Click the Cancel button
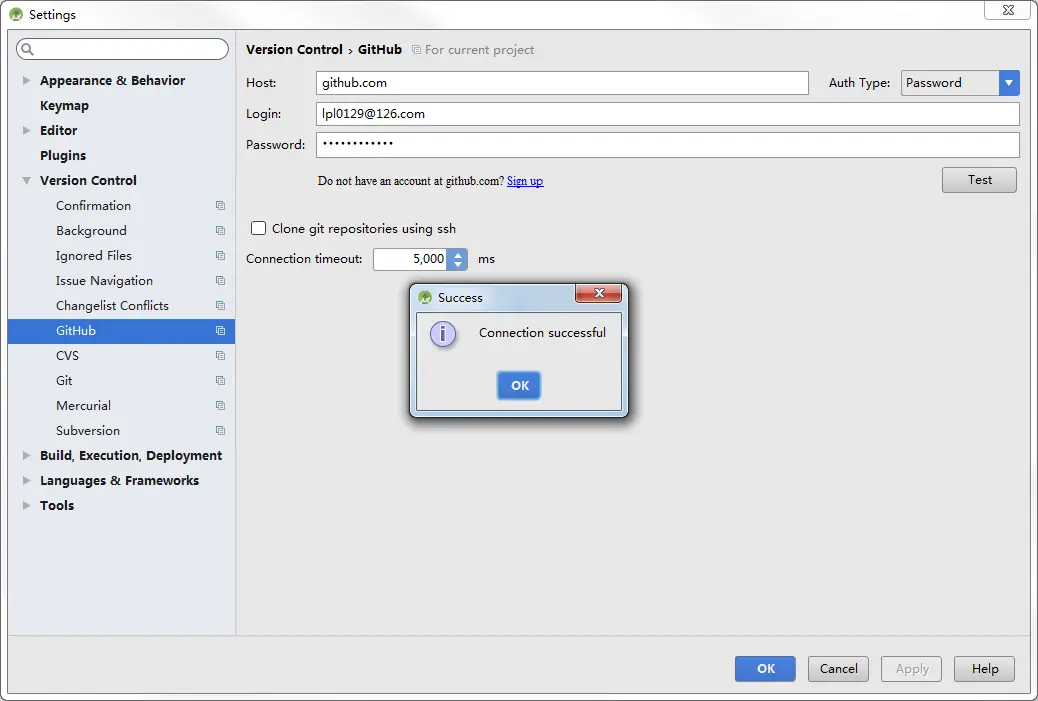The height and width of the screenshot is (701, 1038). [x=838, y=669]
